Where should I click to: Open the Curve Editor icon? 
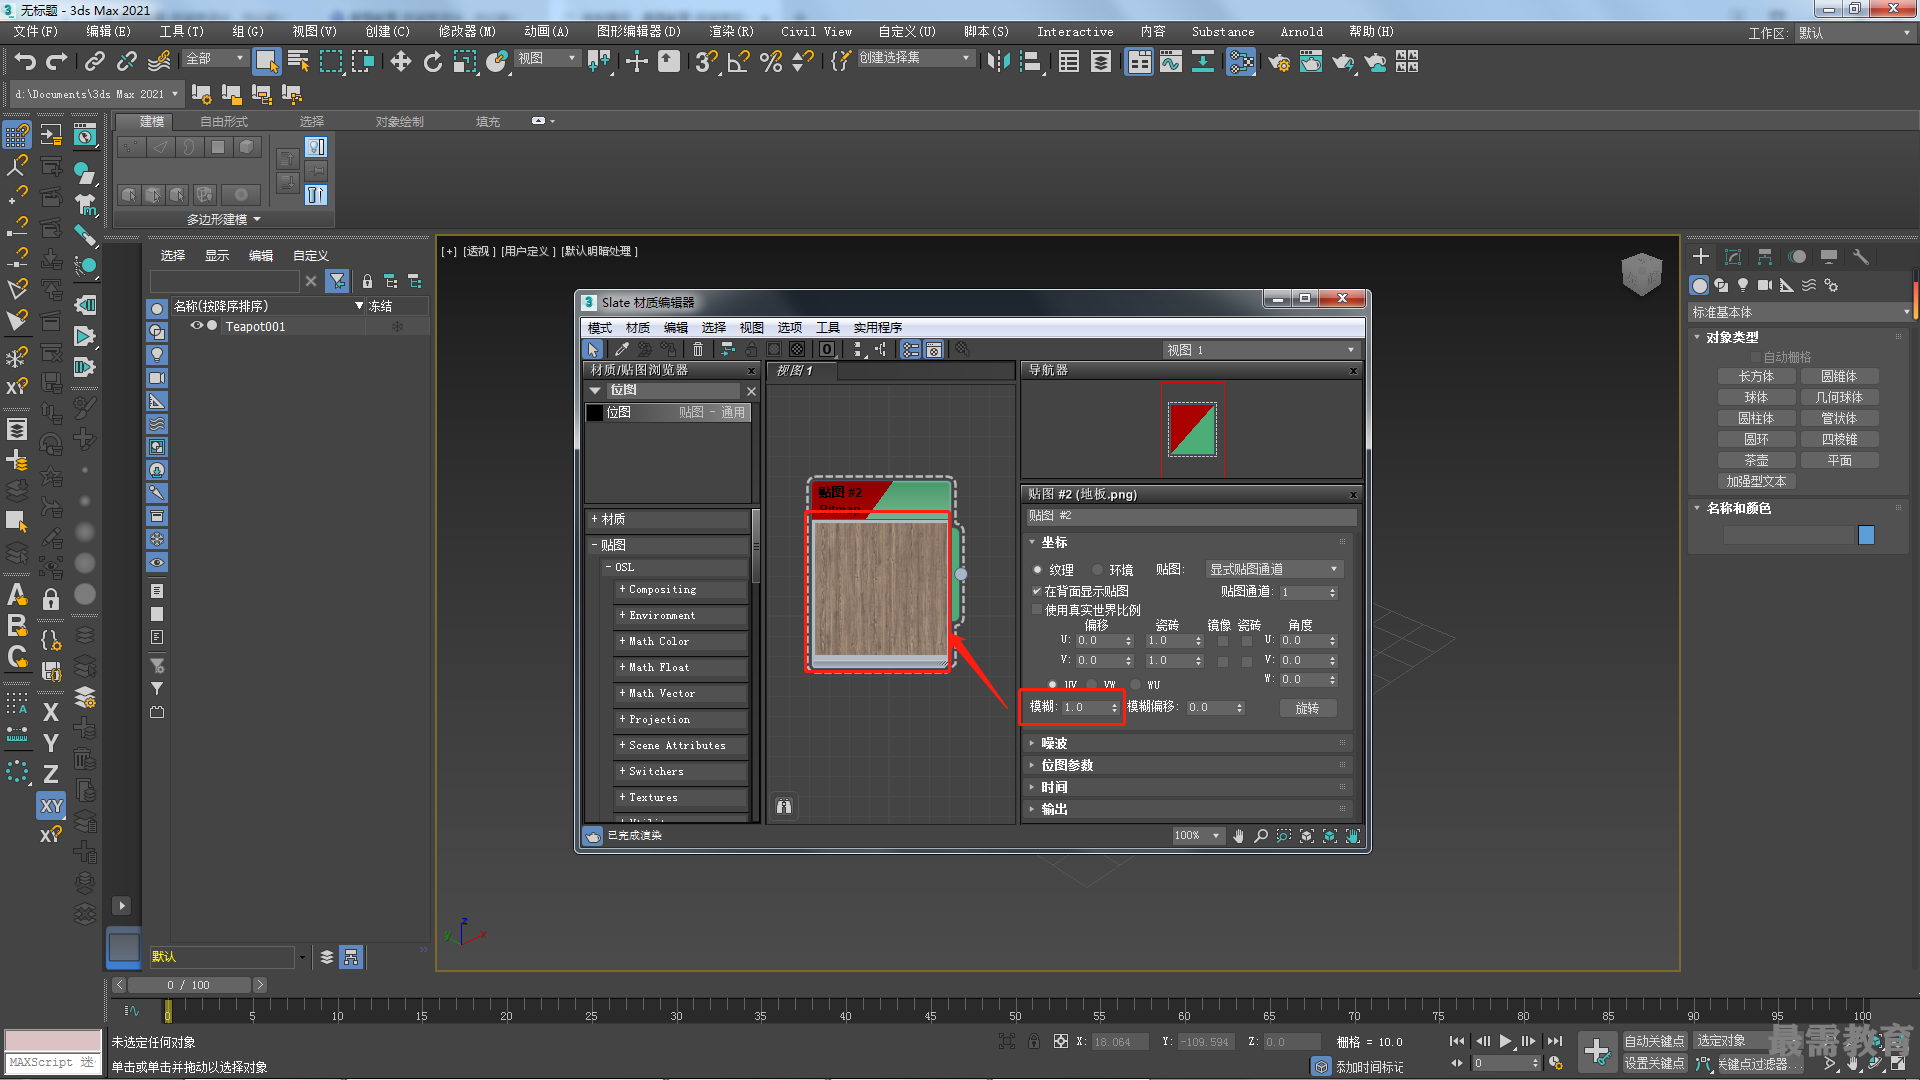click(x=1171, y=62)
